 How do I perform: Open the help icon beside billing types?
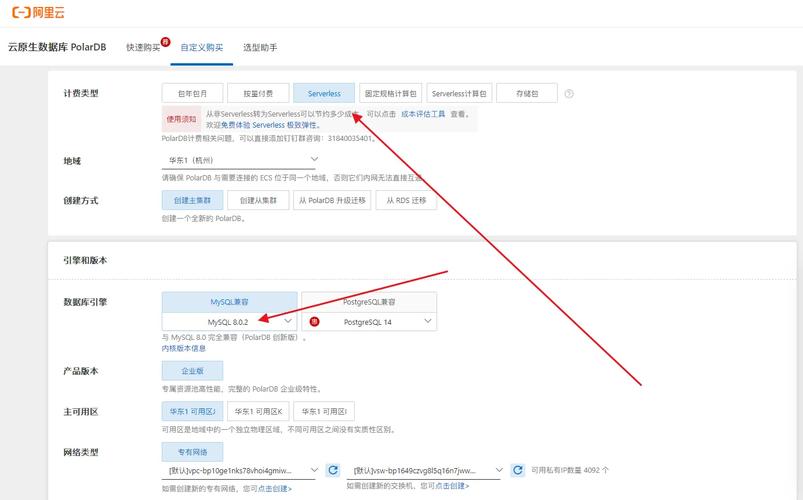(x=569, y=94)
